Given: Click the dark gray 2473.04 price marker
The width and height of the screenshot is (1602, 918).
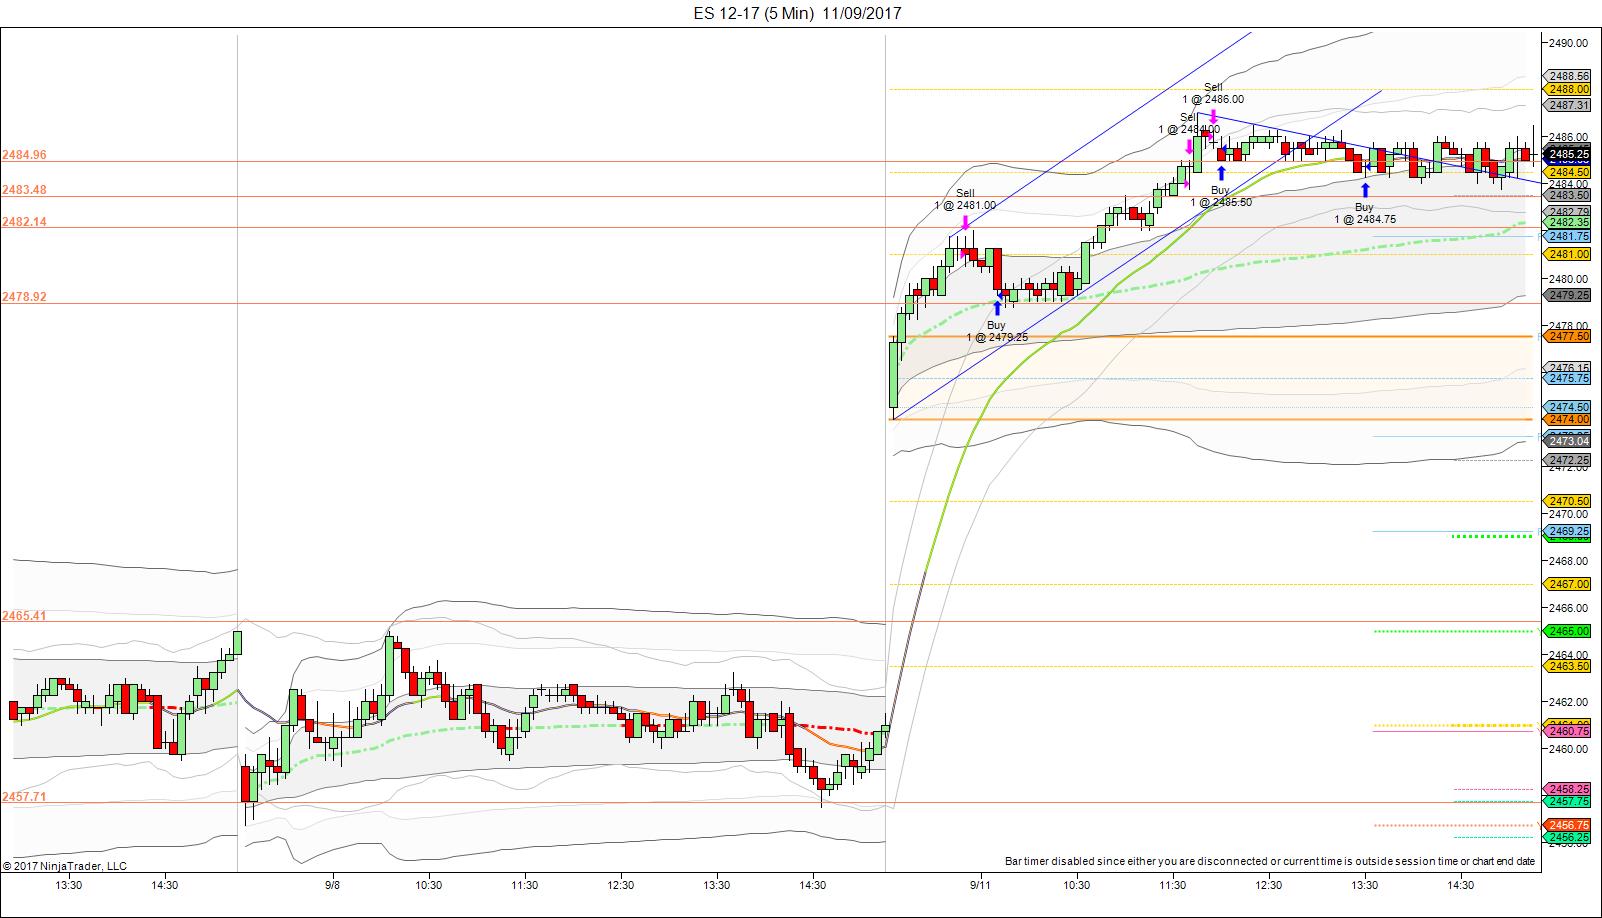Looking at the screenshot, I should coord(1568,441).
